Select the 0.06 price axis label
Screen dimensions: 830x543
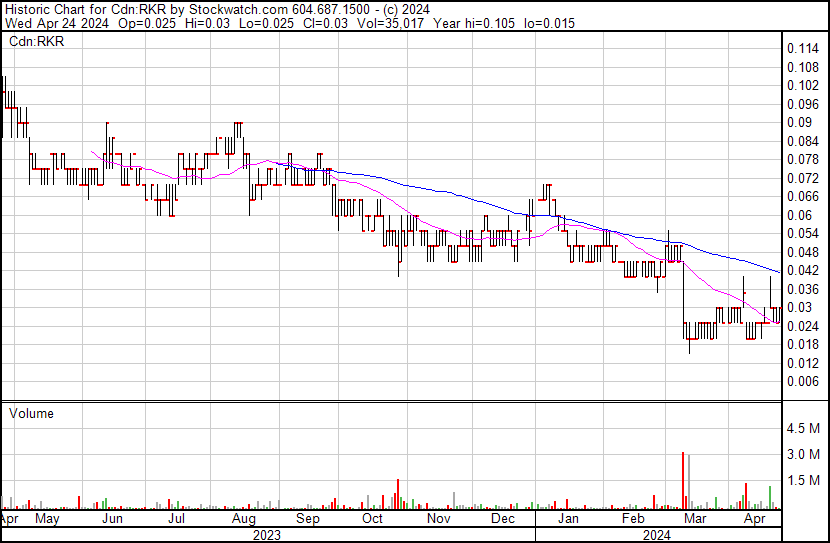[798, 215]
